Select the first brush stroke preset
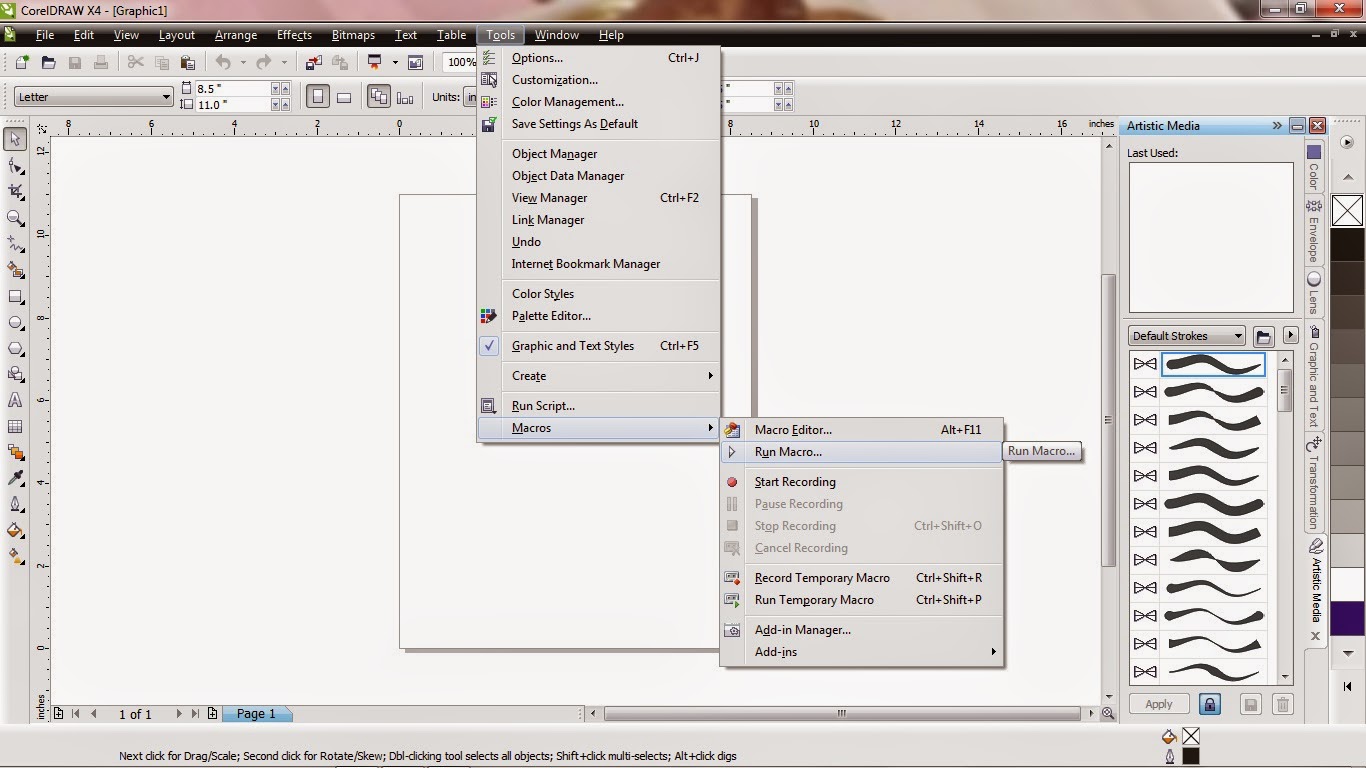Screen dimensions: 1366x768 tap(1213, 363)
